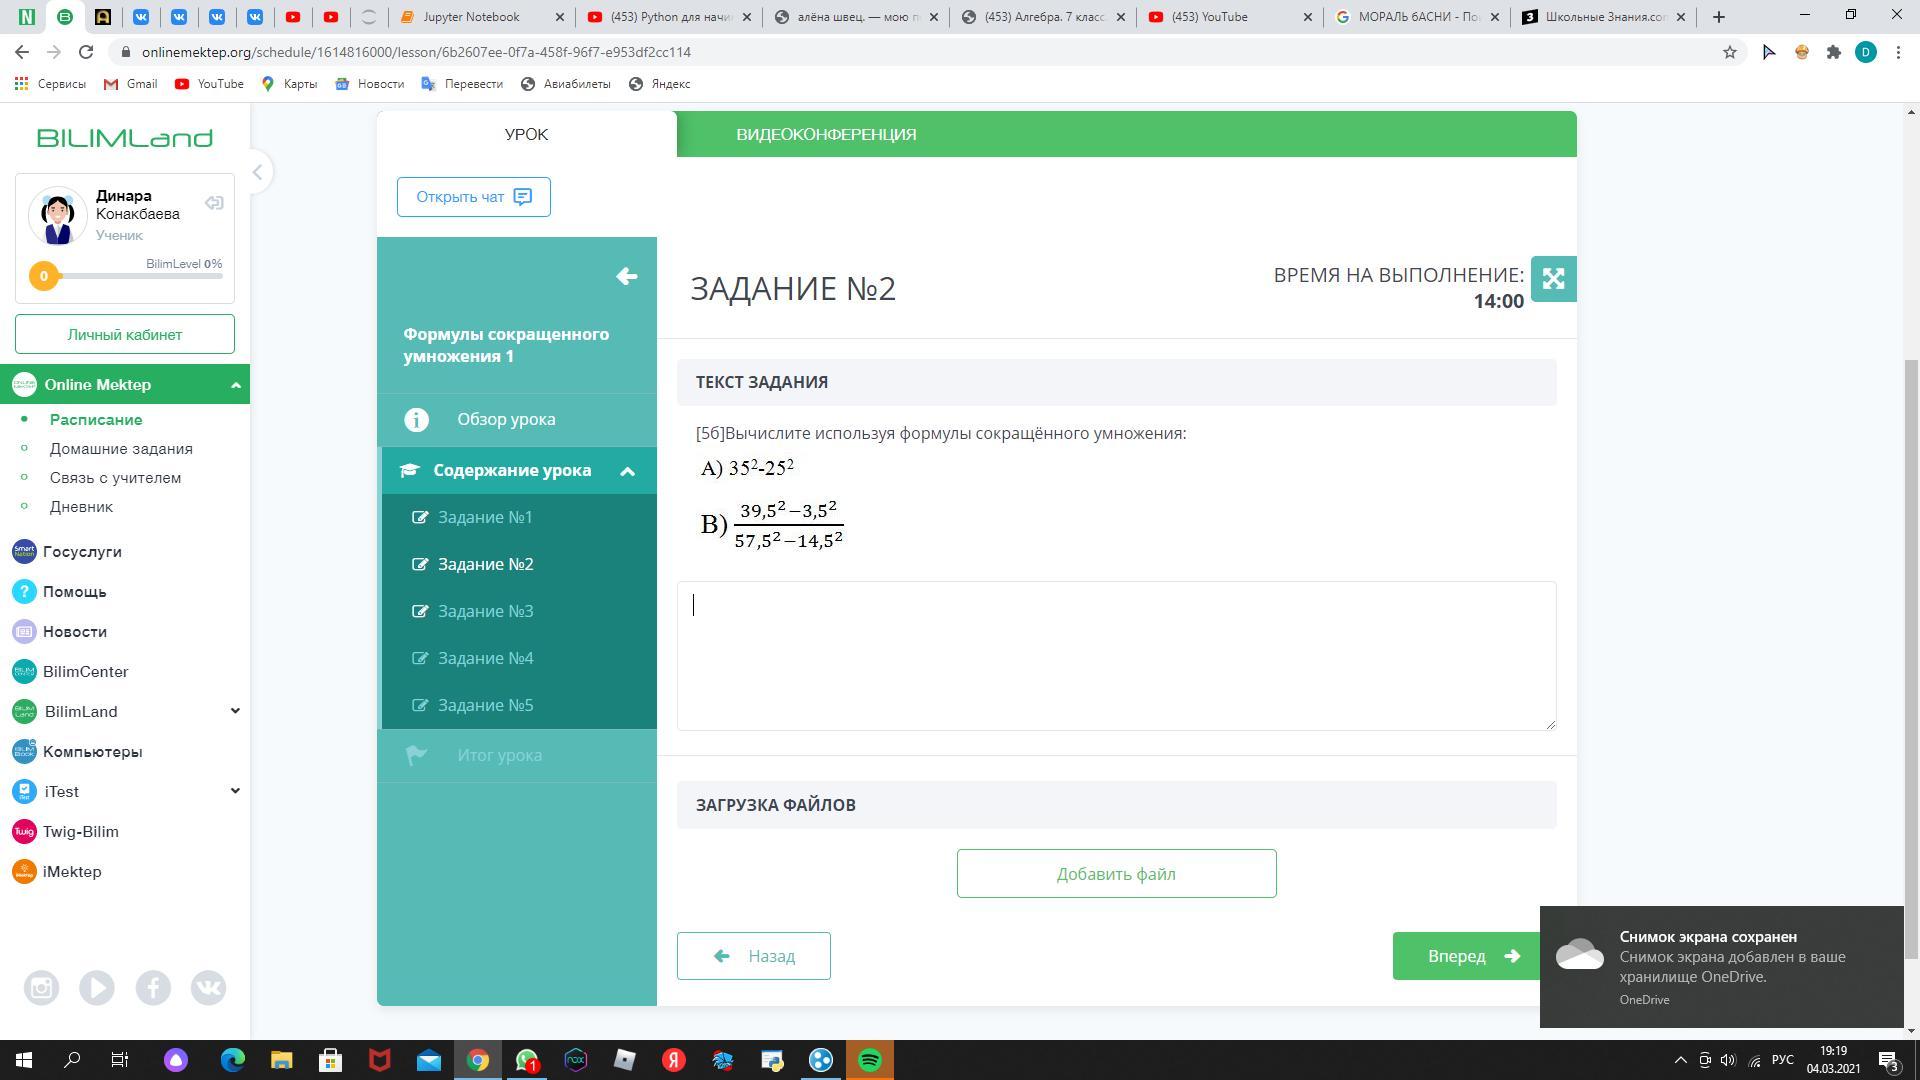
Task: Collapse the left sidebar with chevron
Action: click(257, 172)
